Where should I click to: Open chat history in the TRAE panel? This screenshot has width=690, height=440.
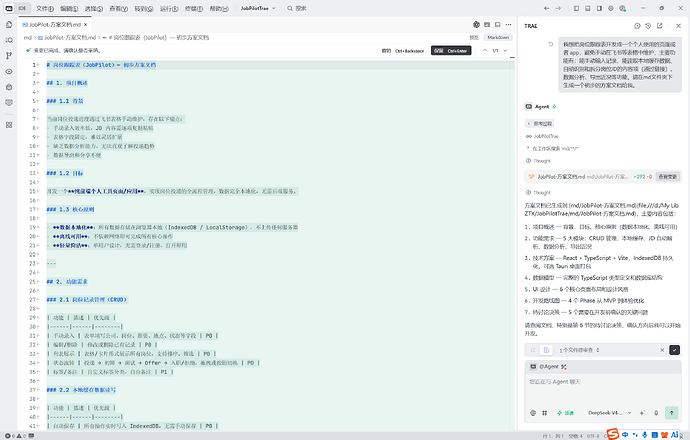point(648,26)
